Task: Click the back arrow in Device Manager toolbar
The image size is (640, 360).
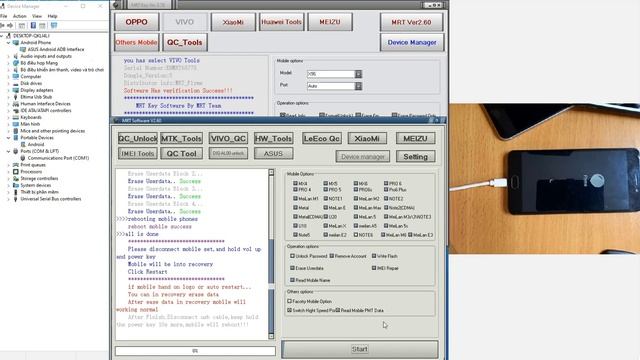Action: point(3,25)
